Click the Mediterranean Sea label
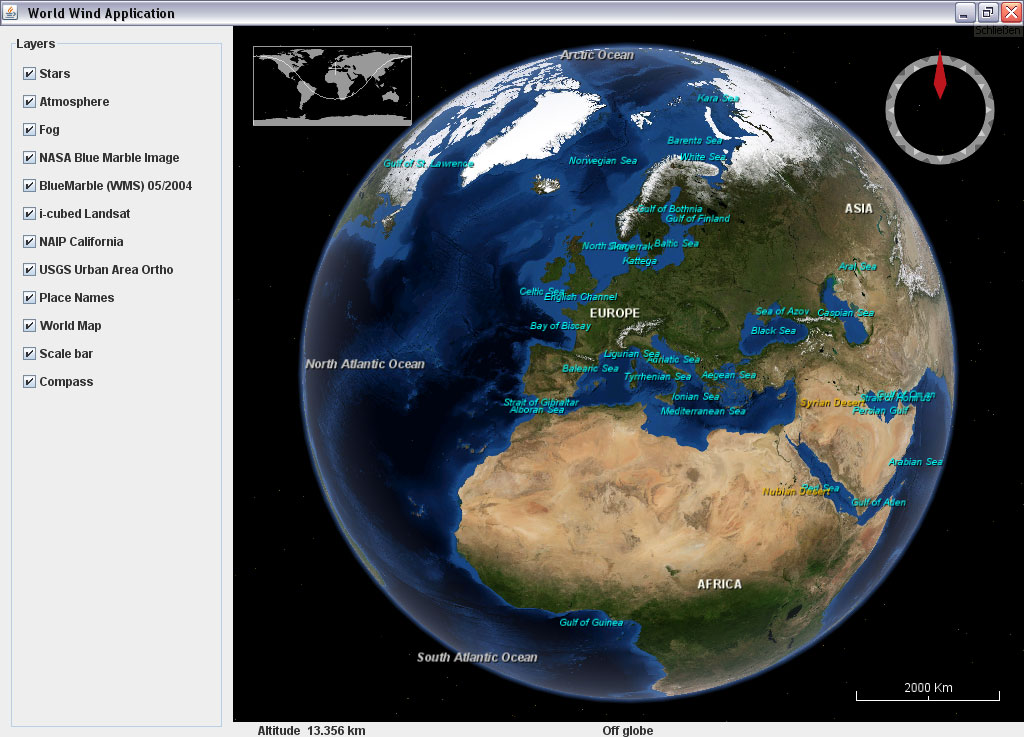The image size is (1024, 737). 703,411
